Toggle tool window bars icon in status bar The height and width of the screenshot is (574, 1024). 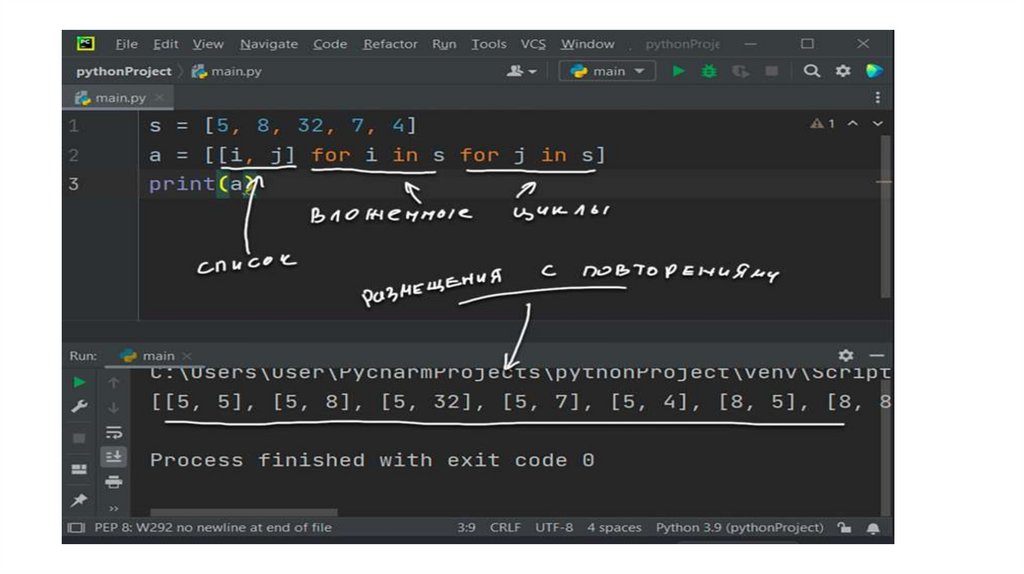click(76, 528)
